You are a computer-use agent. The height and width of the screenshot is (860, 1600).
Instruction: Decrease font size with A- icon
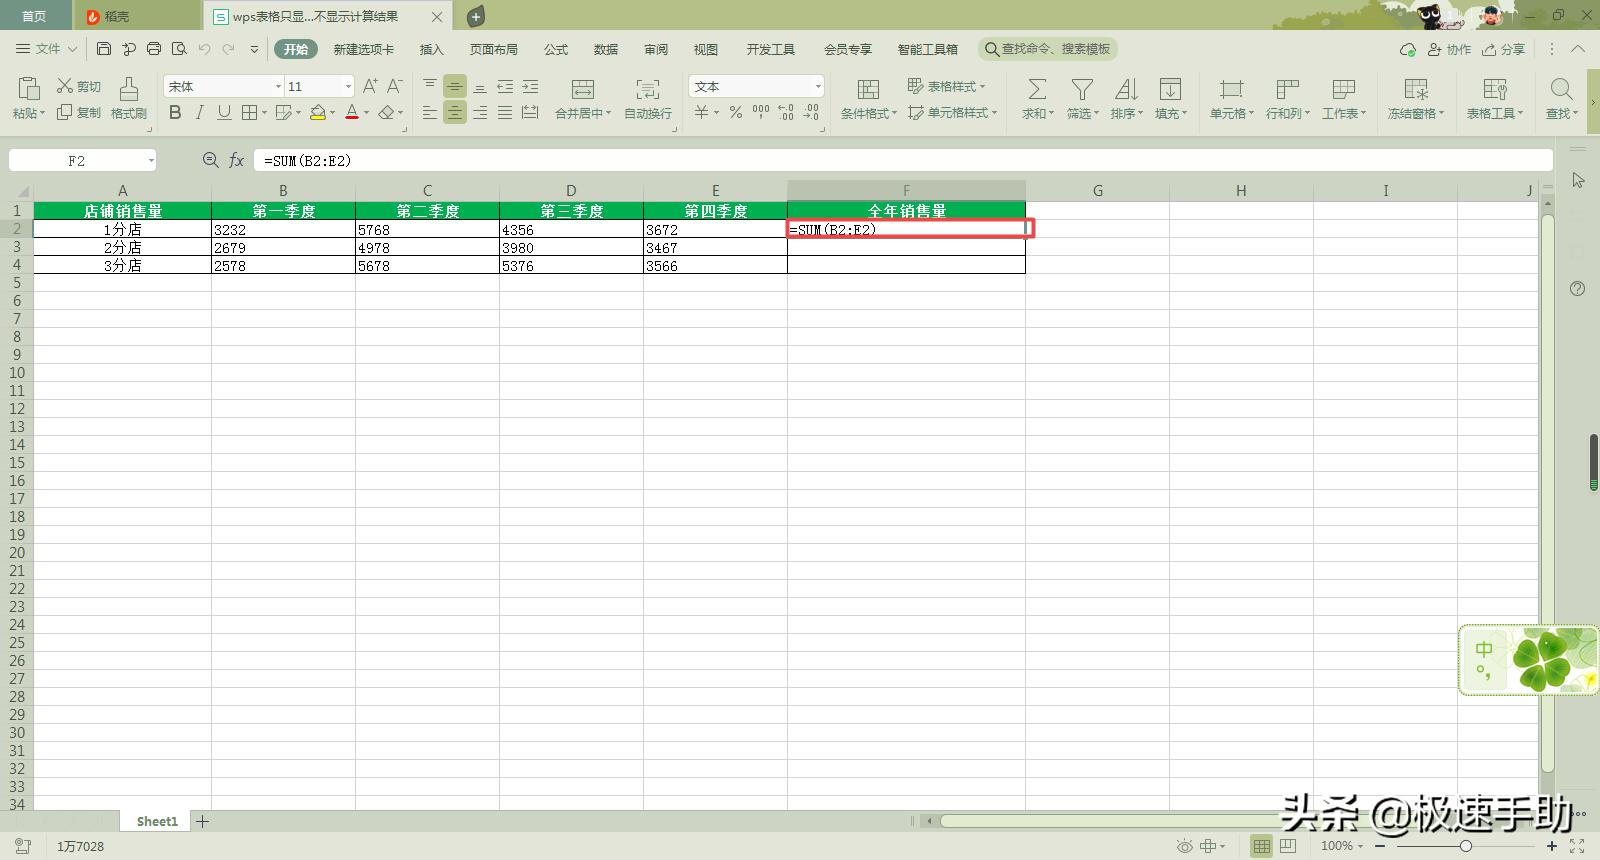395,86
